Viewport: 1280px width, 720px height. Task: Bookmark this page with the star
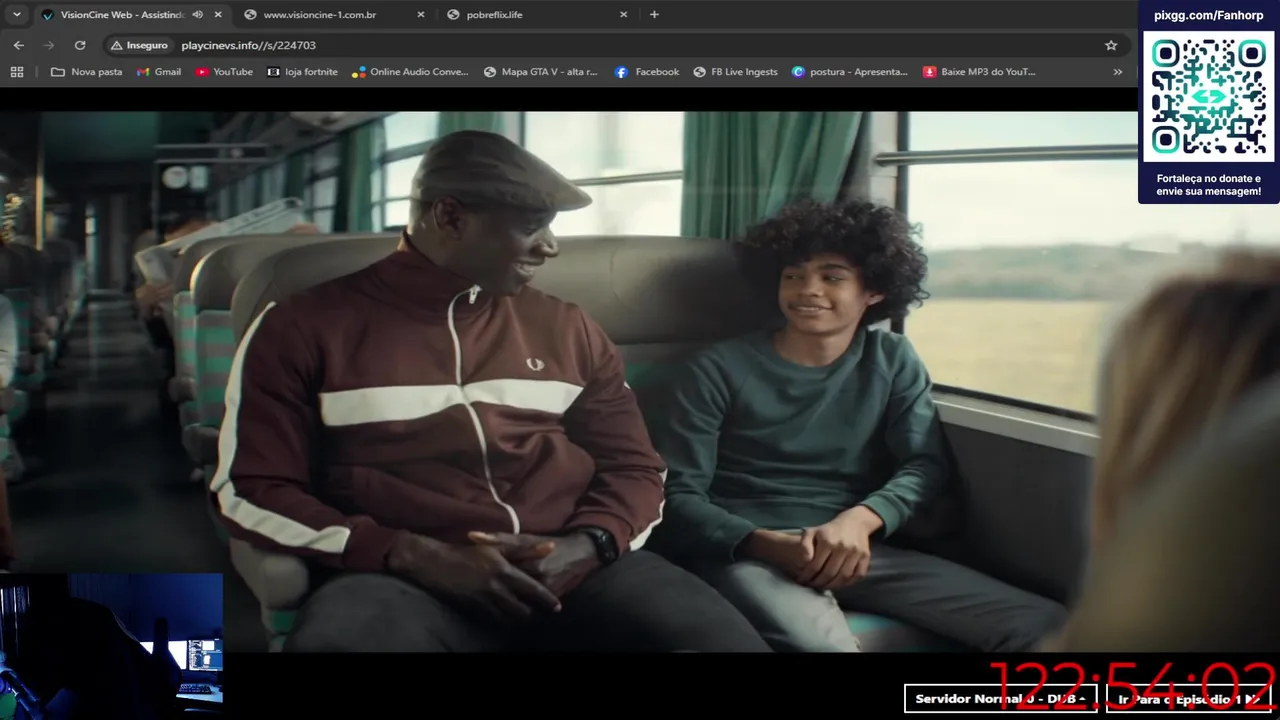pos(1111,45)
